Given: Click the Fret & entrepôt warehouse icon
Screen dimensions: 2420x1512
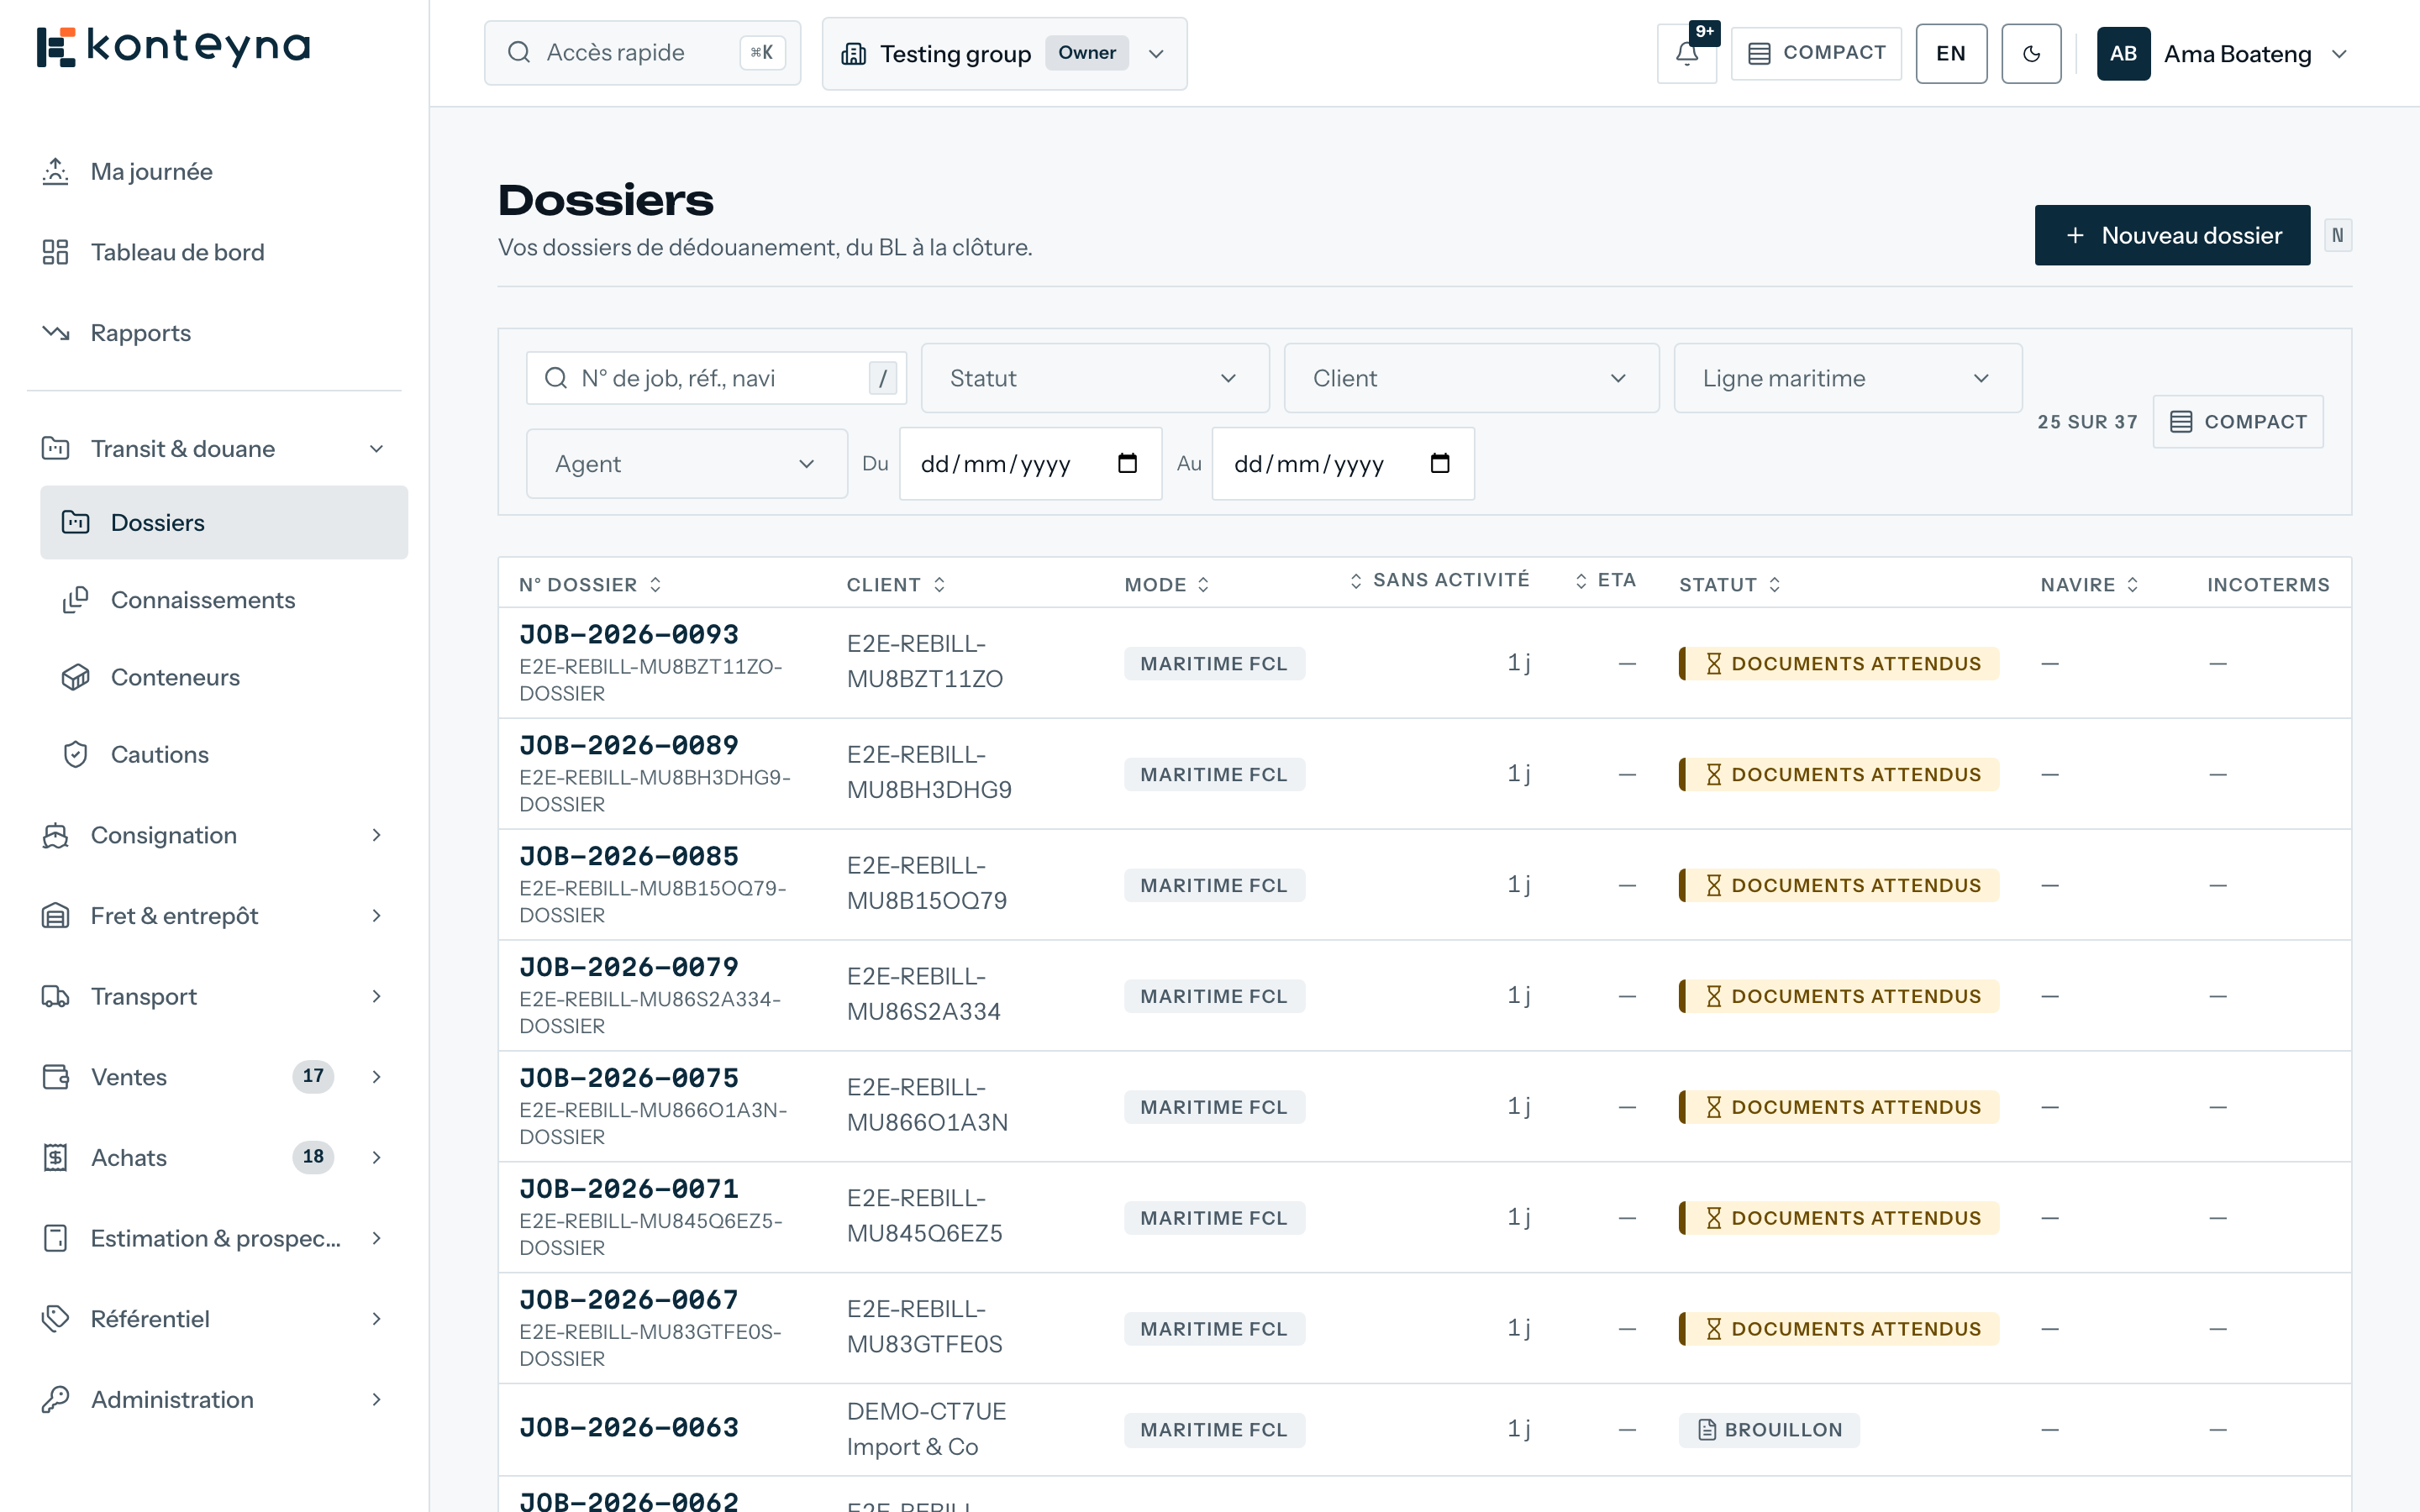Looking at the screenshot, I should pyautogui.click(x=55, y=916).
